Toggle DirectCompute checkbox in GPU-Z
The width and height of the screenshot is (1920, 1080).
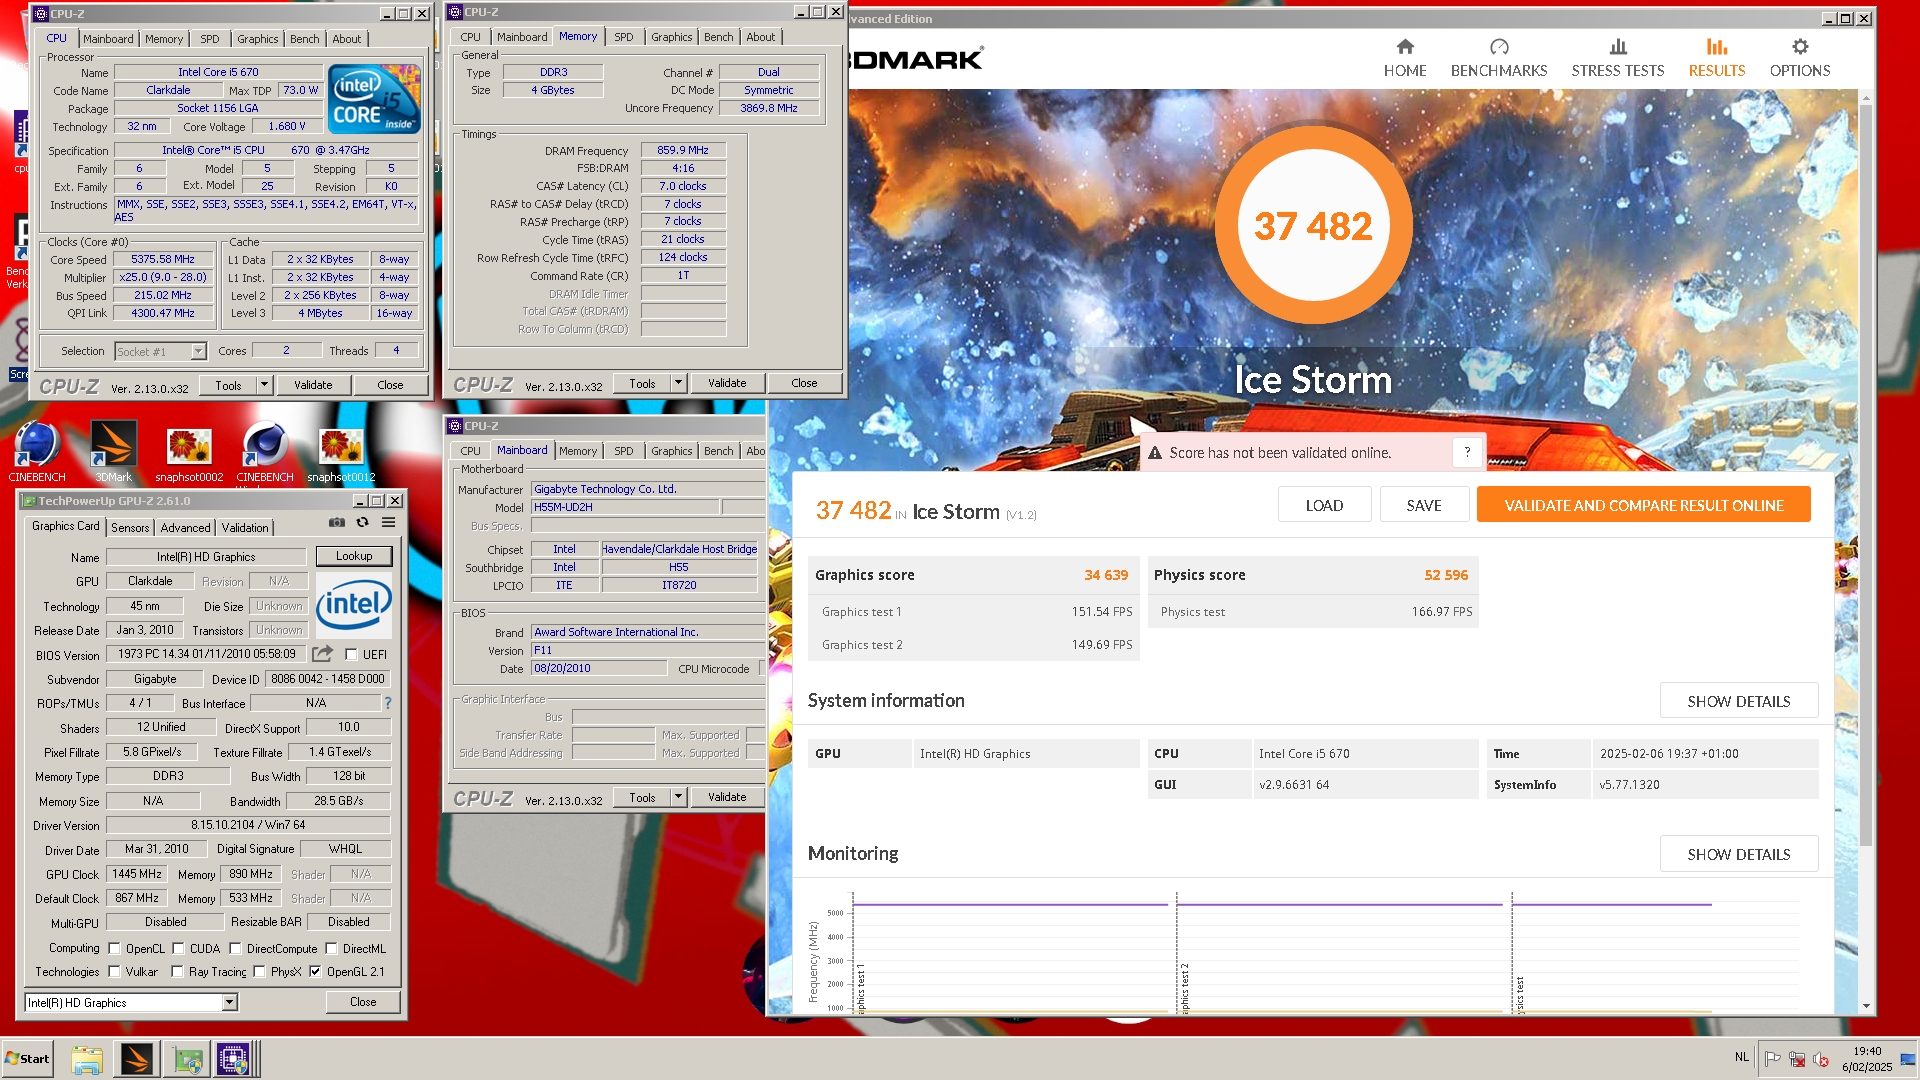(235, 948)
